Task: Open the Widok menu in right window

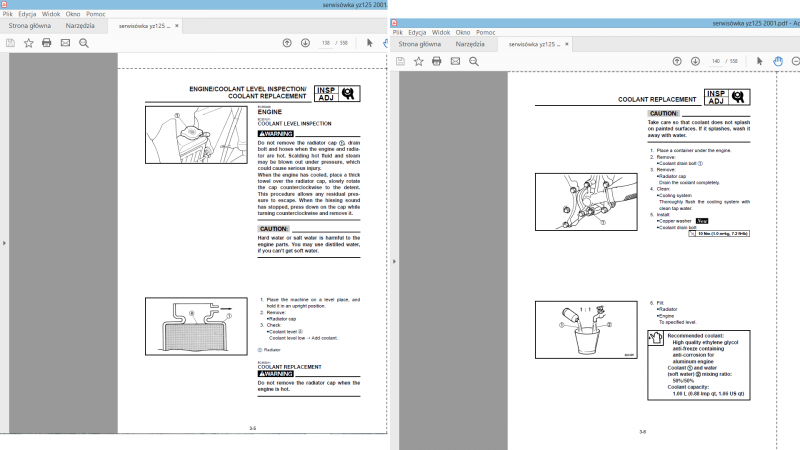Action: pos(441,33)
